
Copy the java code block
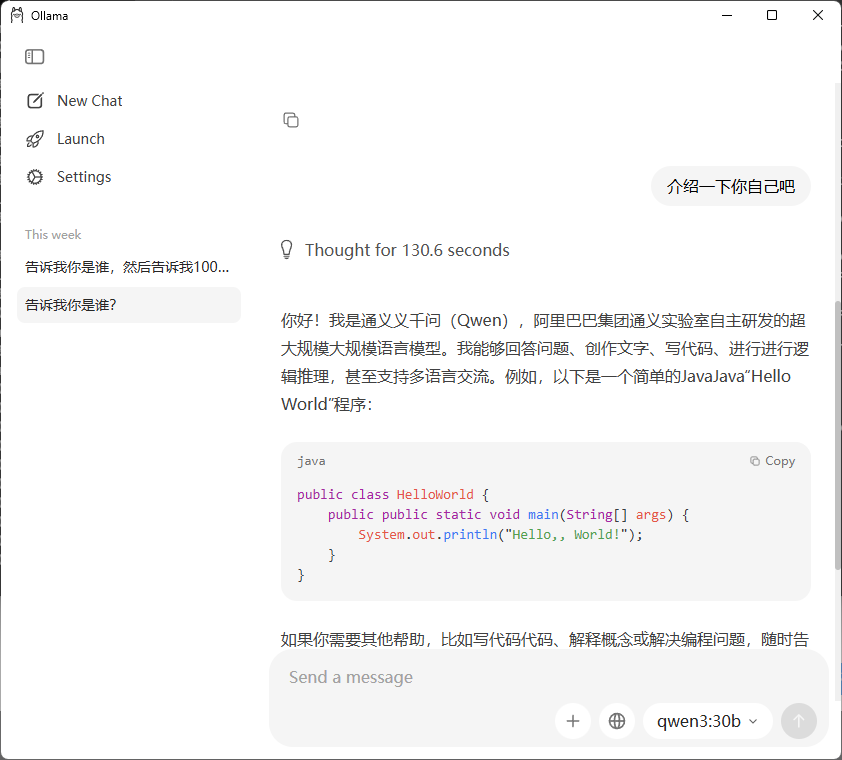coord(772,461)
